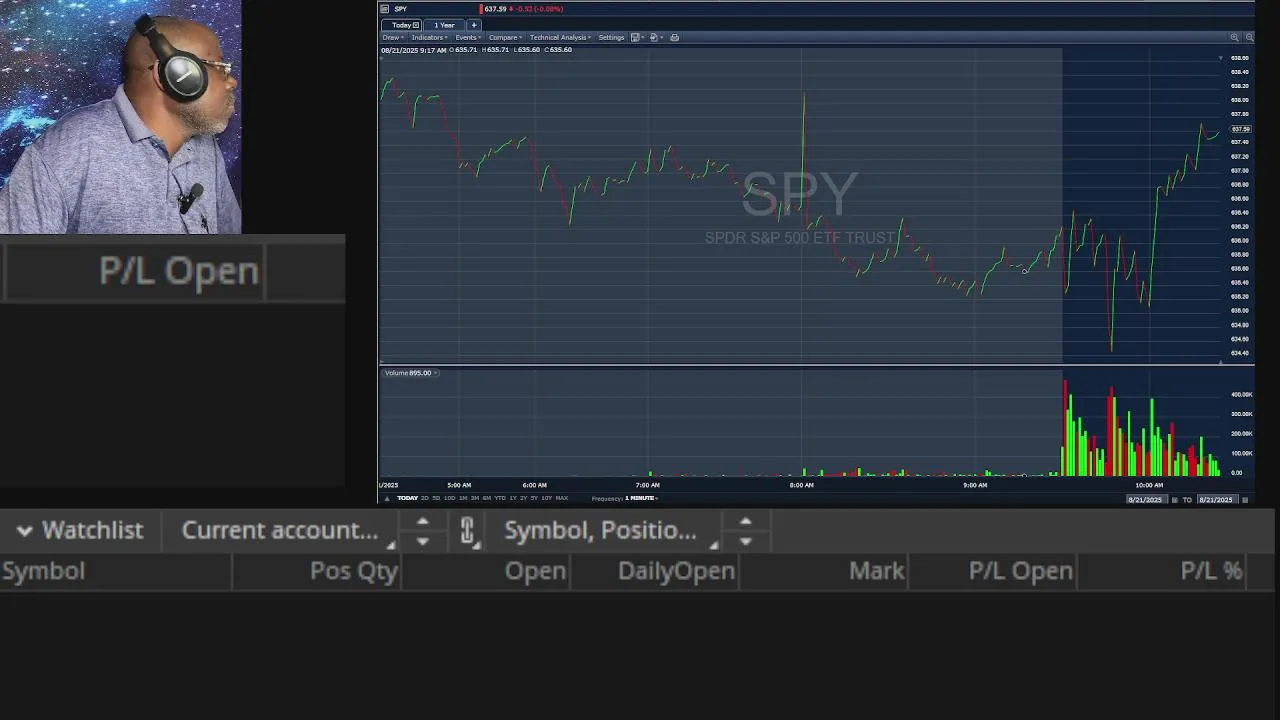This screenshot has height=720, width=1280.
Task: Open chart Settings
Action: [x=611, y=37]
